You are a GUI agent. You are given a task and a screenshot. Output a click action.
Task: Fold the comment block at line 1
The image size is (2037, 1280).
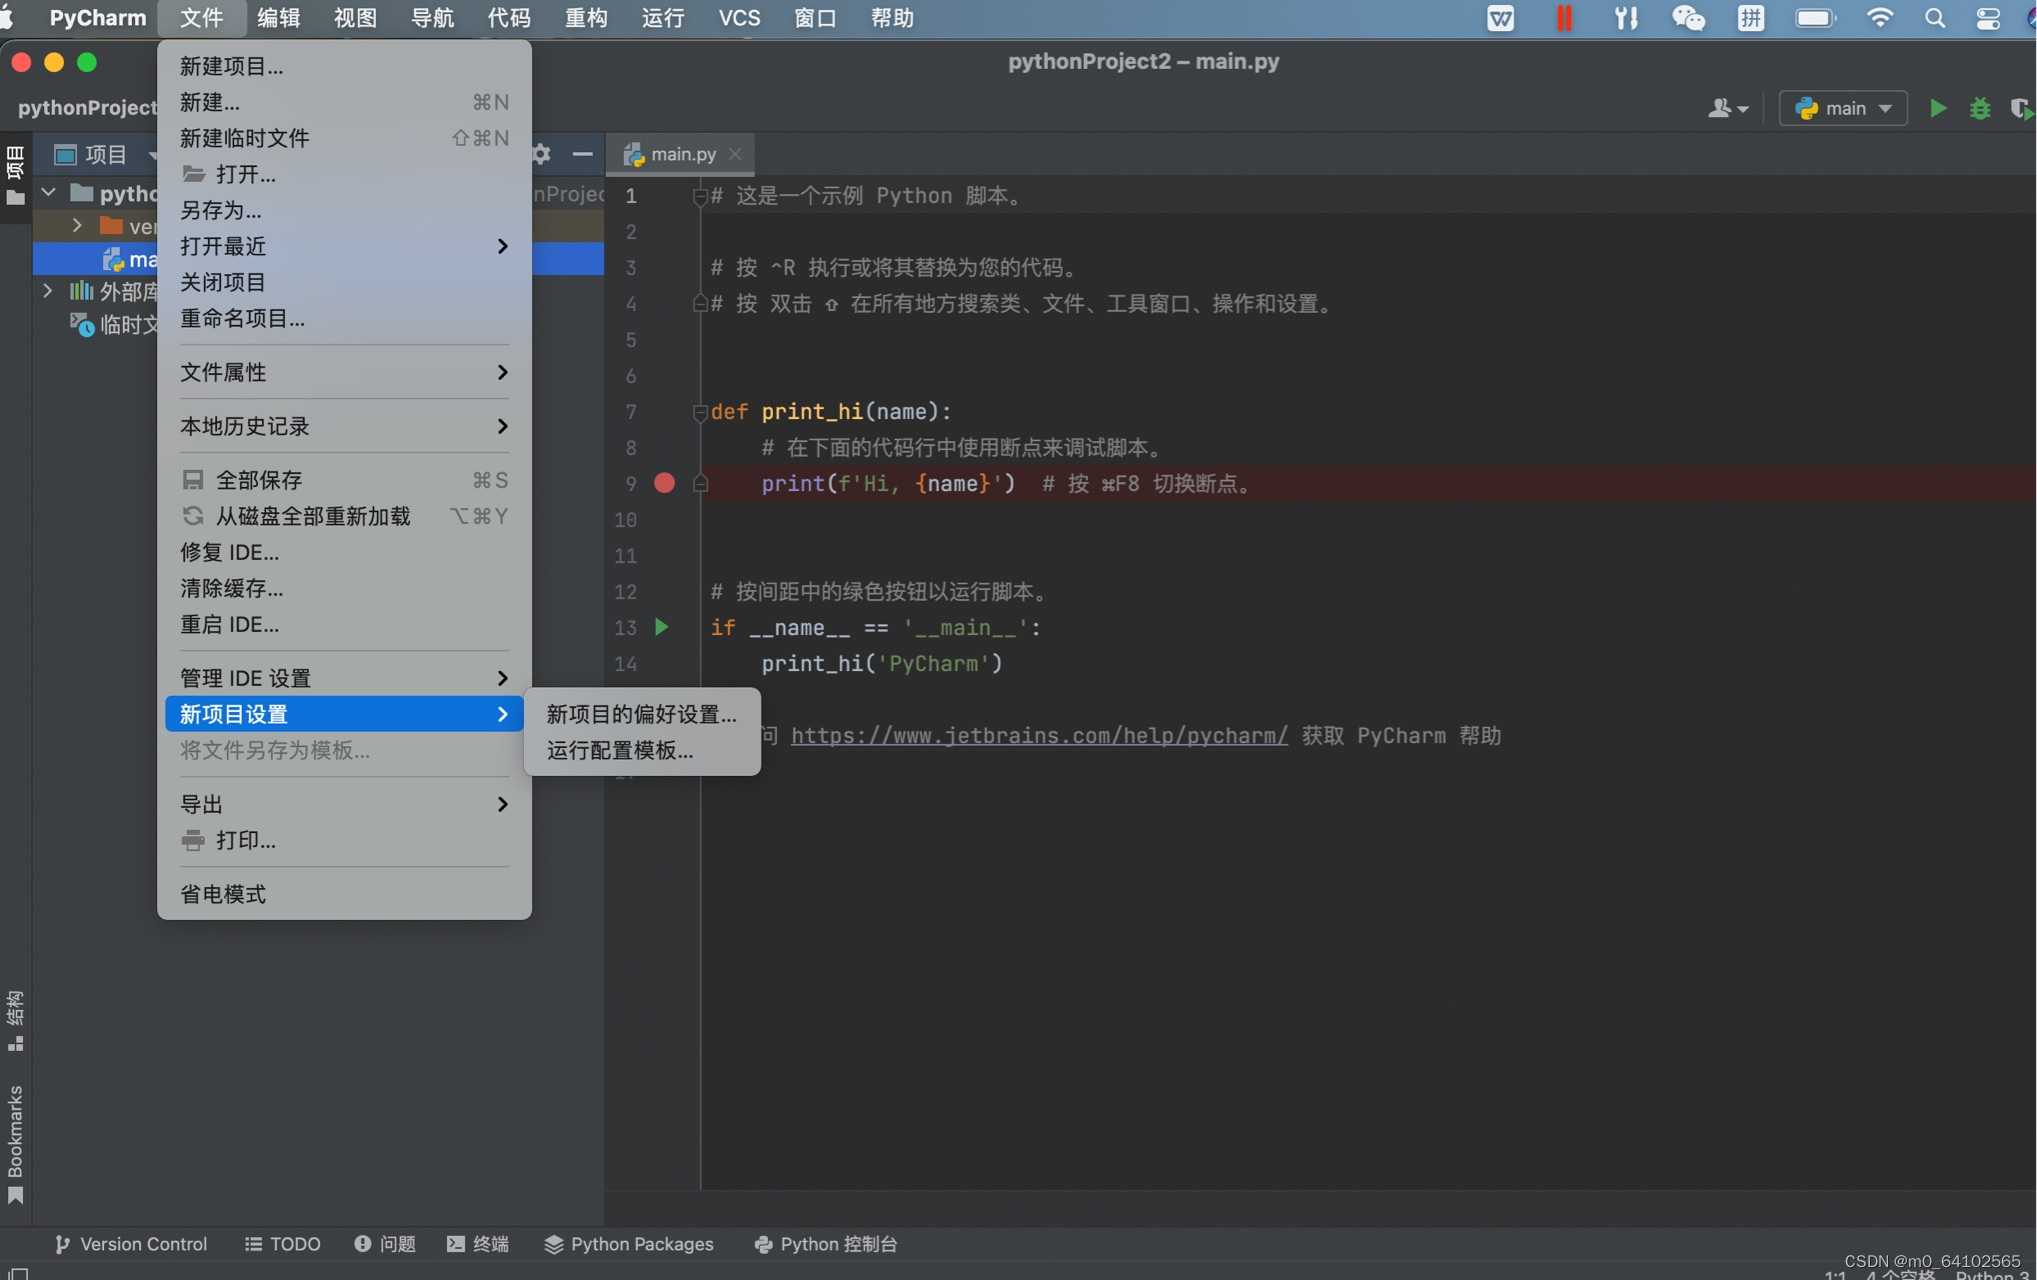click(x=700, y=196)
